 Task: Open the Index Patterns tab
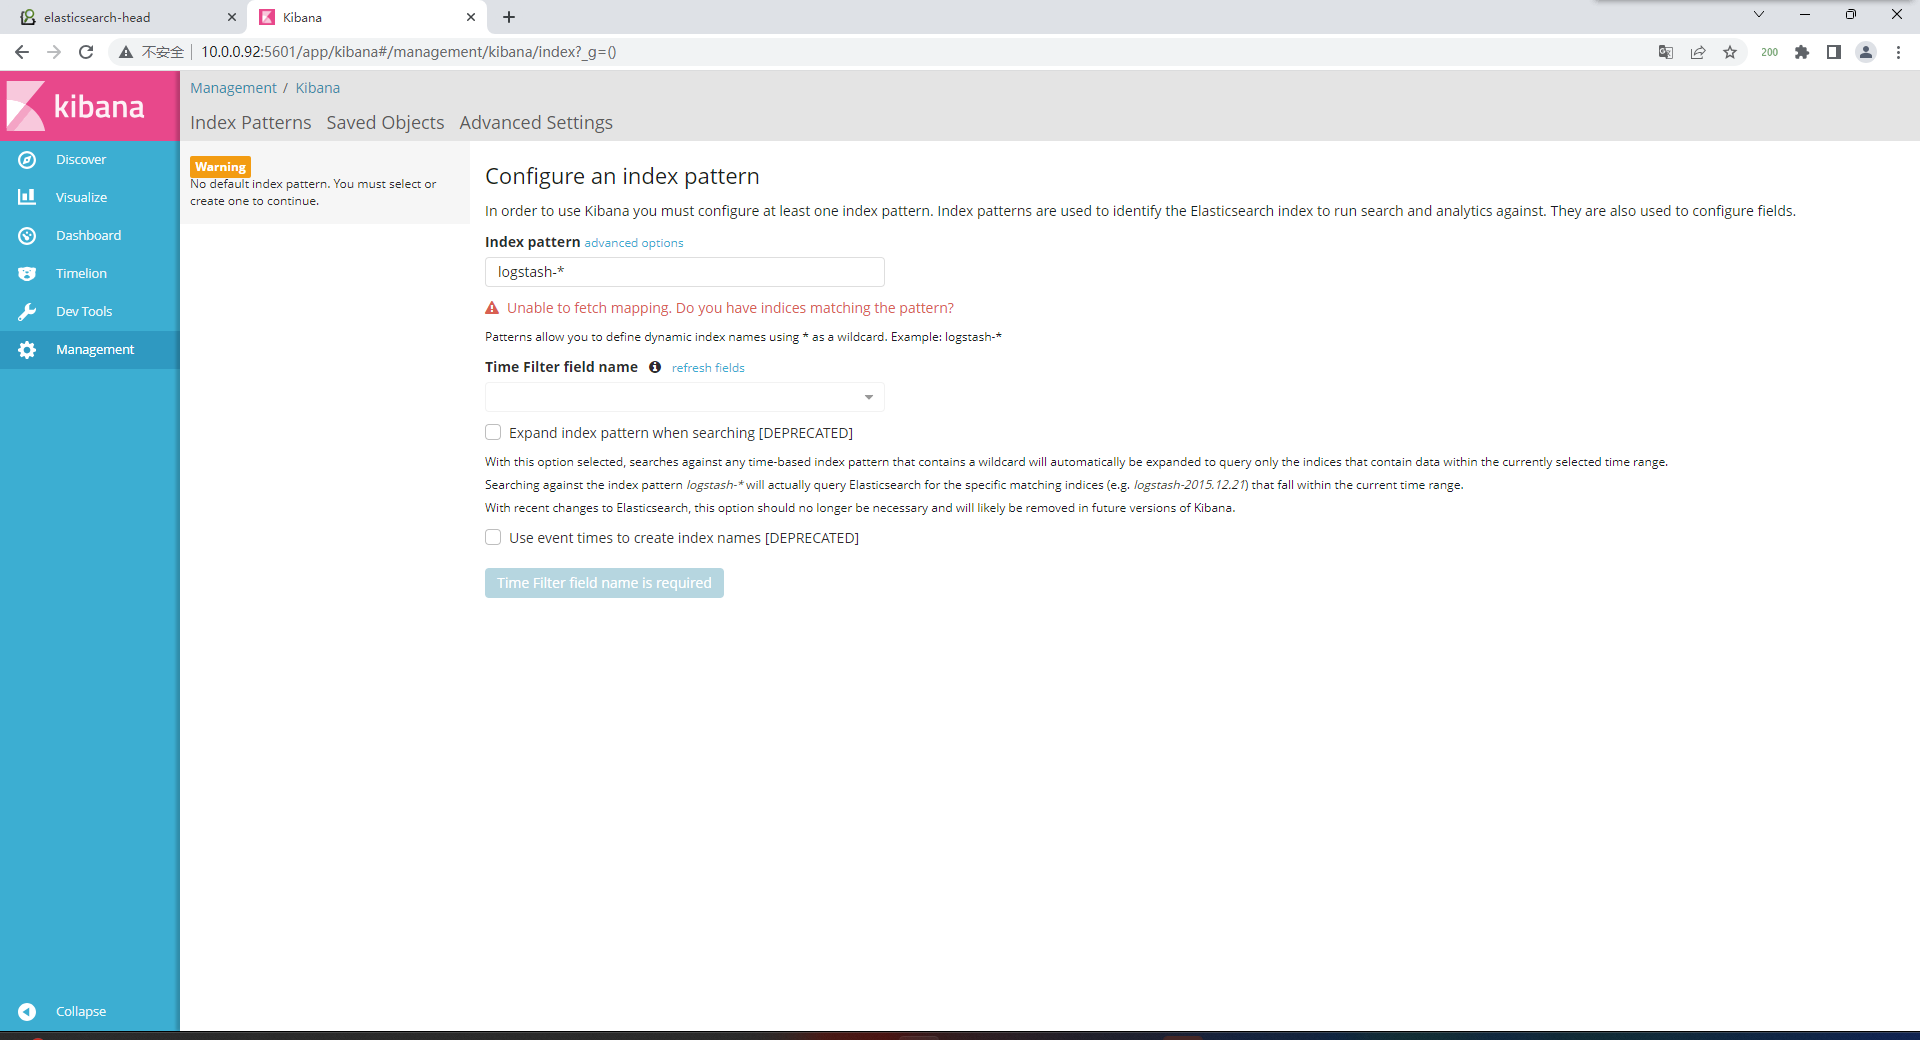click(251, 122)
